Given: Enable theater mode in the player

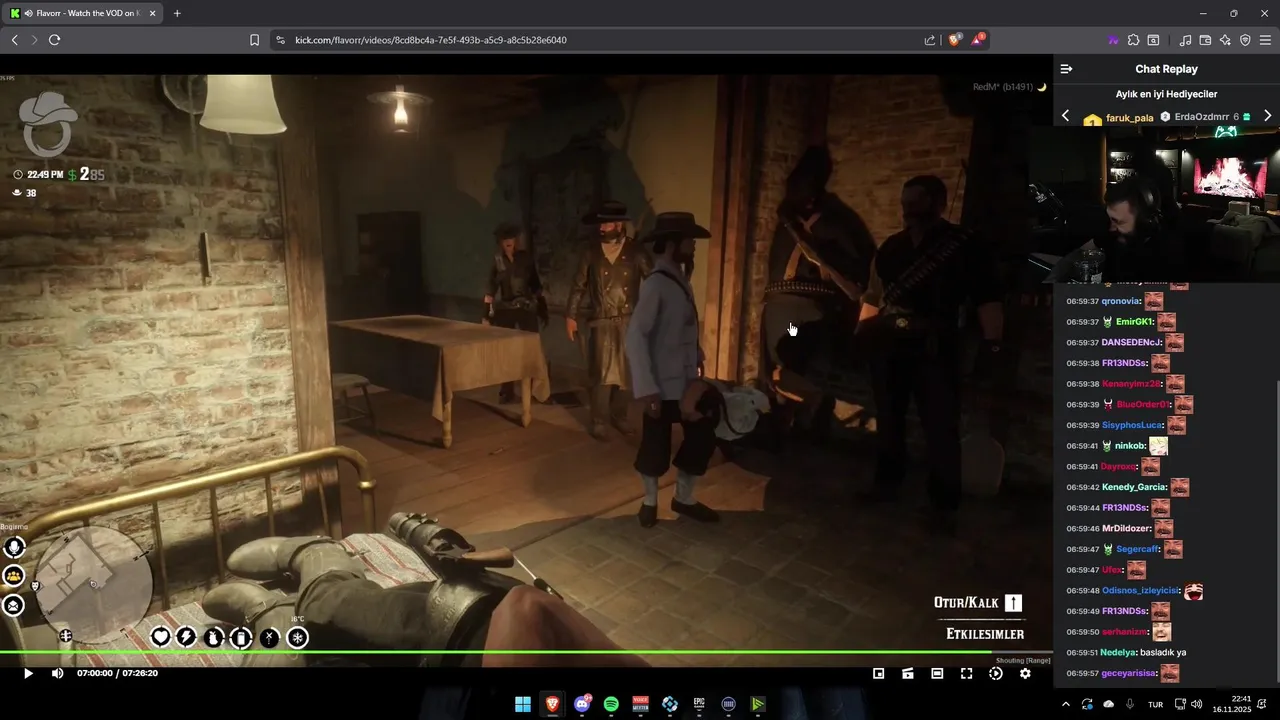Looking at the screenshot, I should pos(937,673).
